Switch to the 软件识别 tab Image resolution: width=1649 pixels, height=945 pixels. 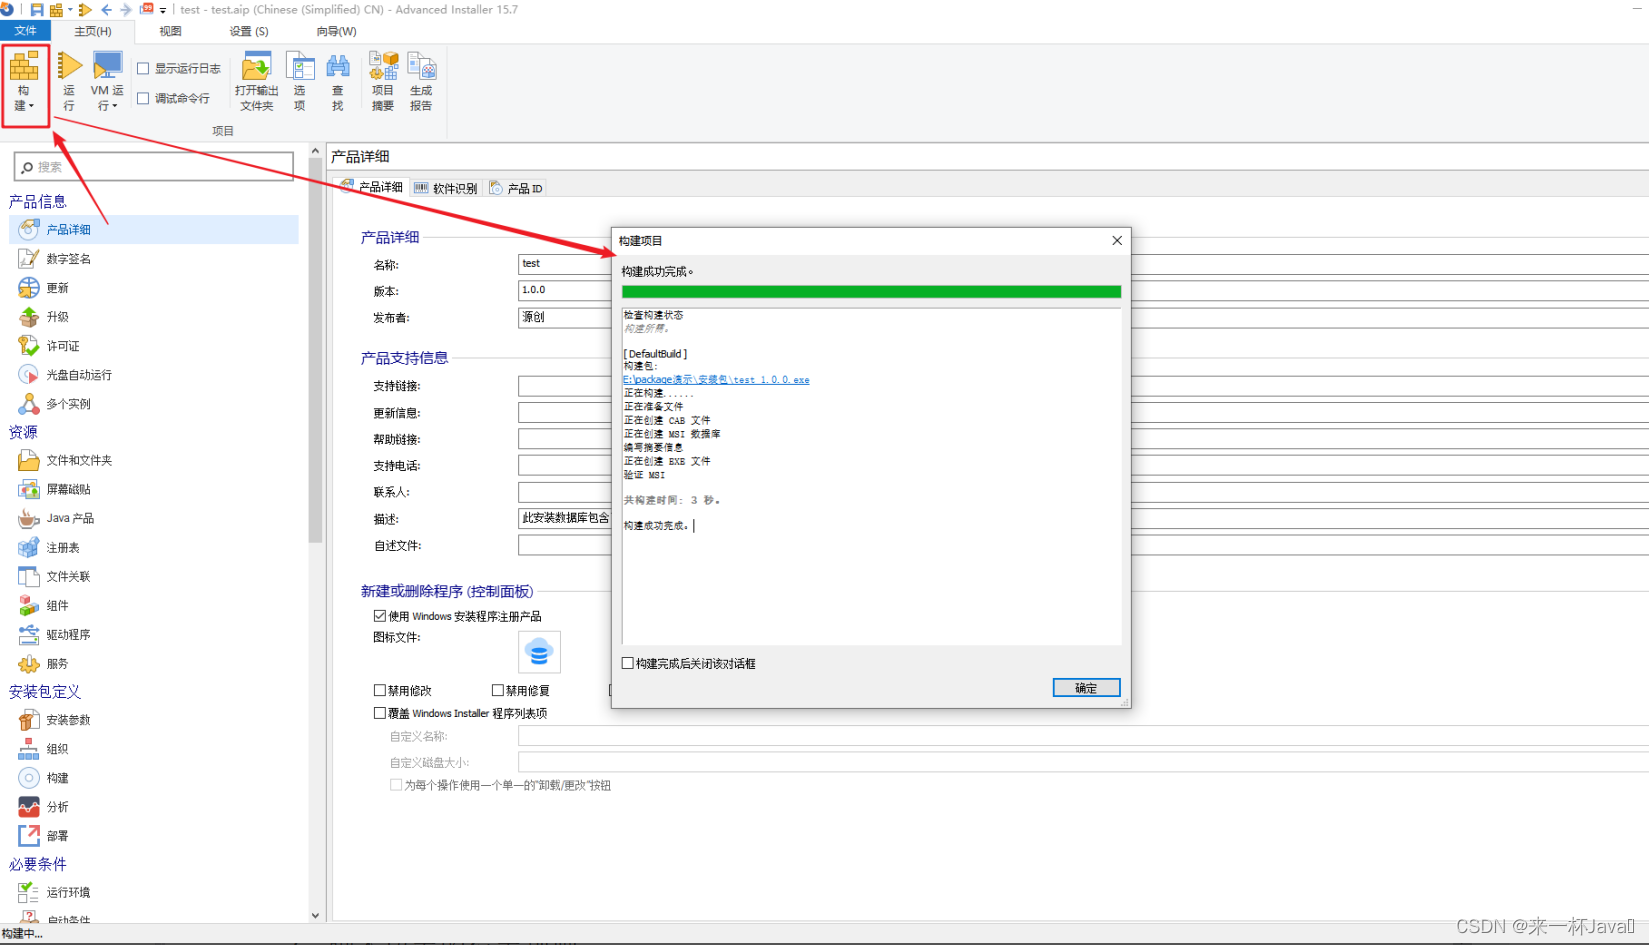coord(446,188)
